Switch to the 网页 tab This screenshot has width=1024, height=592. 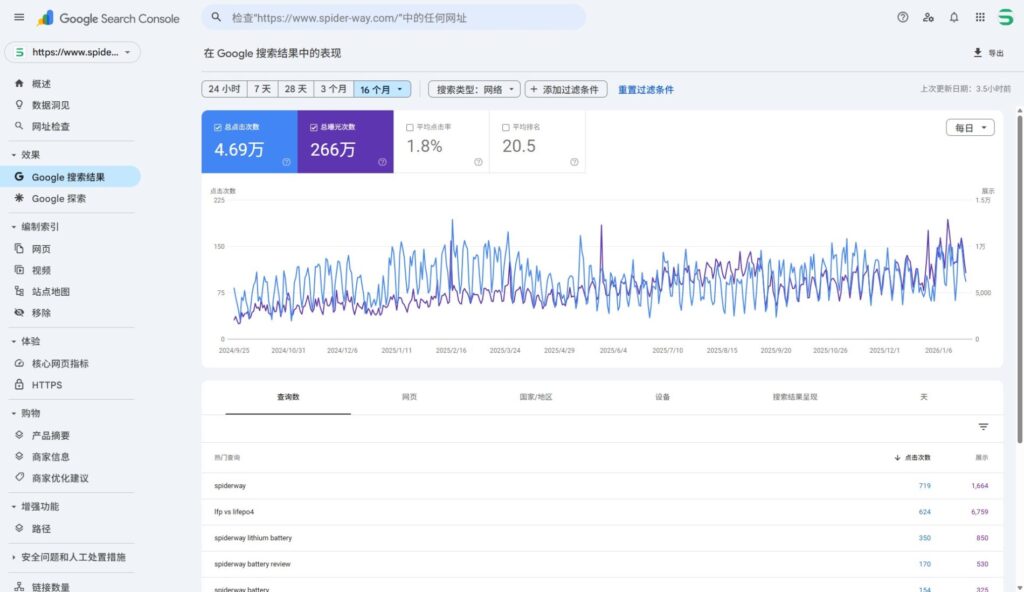click(x=409, y=397)
